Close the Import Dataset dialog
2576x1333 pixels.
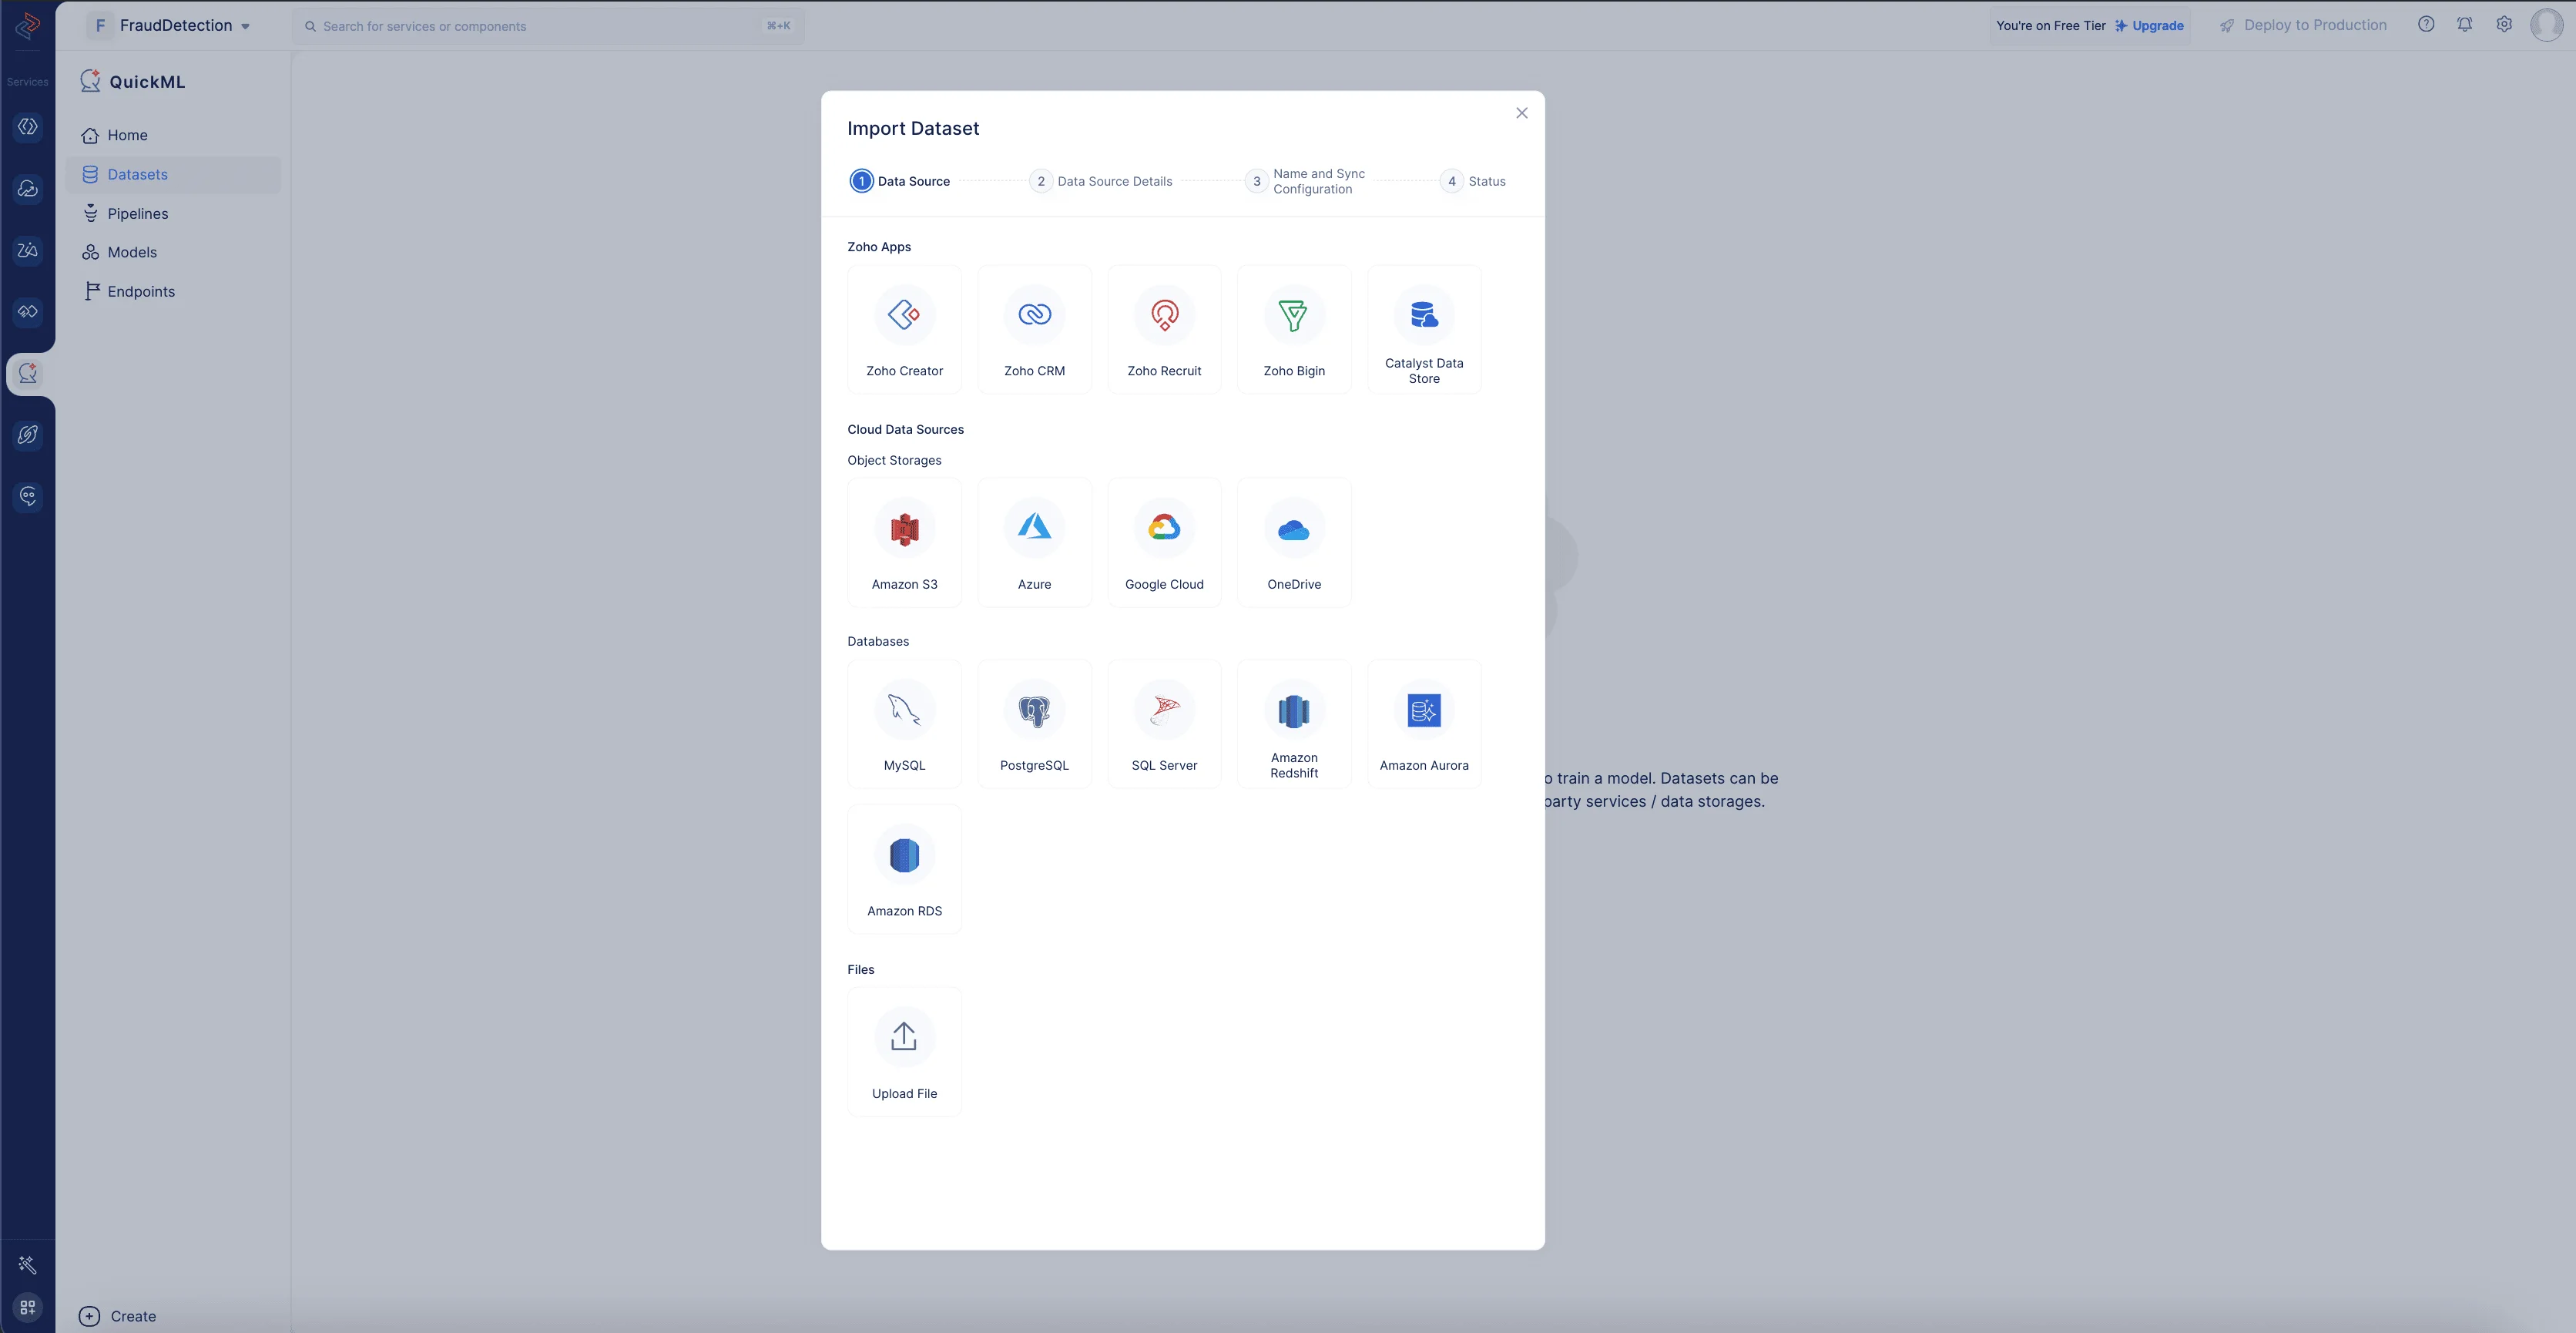coord(1521,113)
